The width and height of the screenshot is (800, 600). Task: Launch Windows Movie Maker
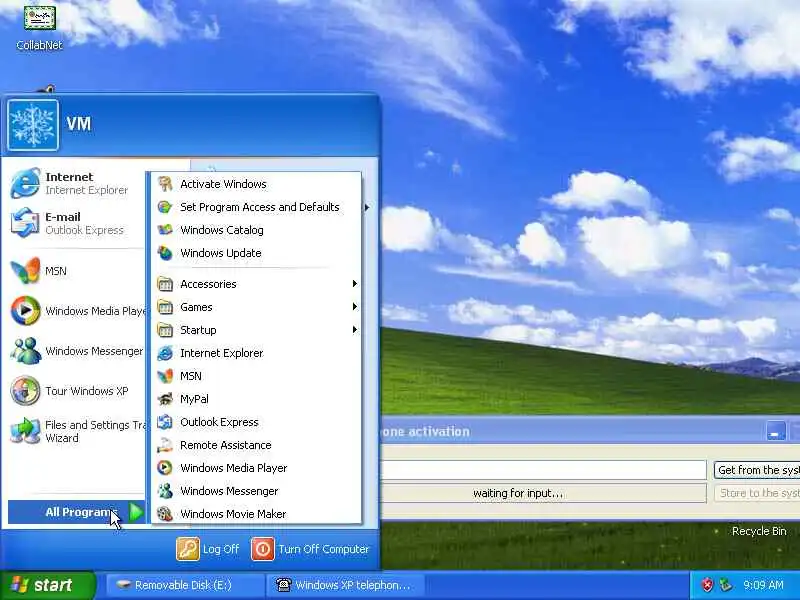click(256, 514)
